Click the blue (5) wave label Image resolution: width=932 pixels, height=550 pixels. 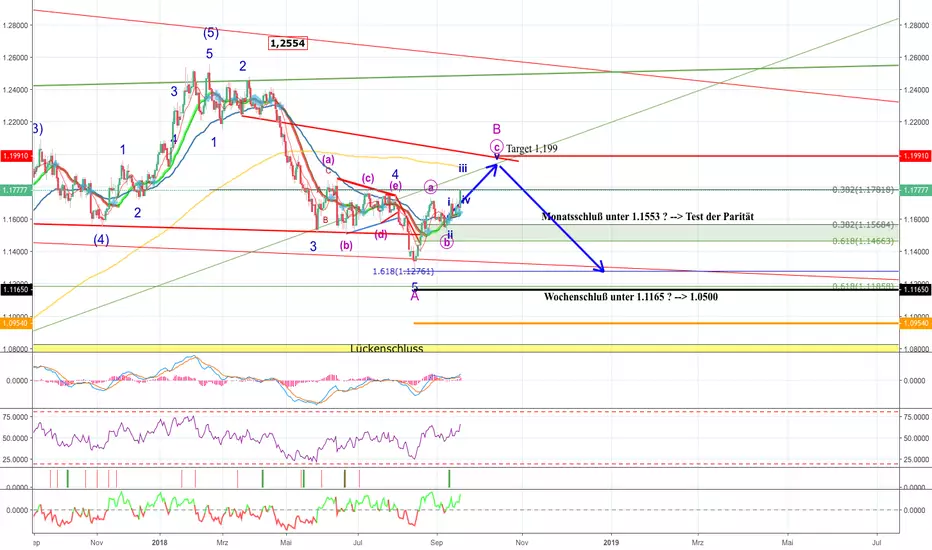click(211, 33)
